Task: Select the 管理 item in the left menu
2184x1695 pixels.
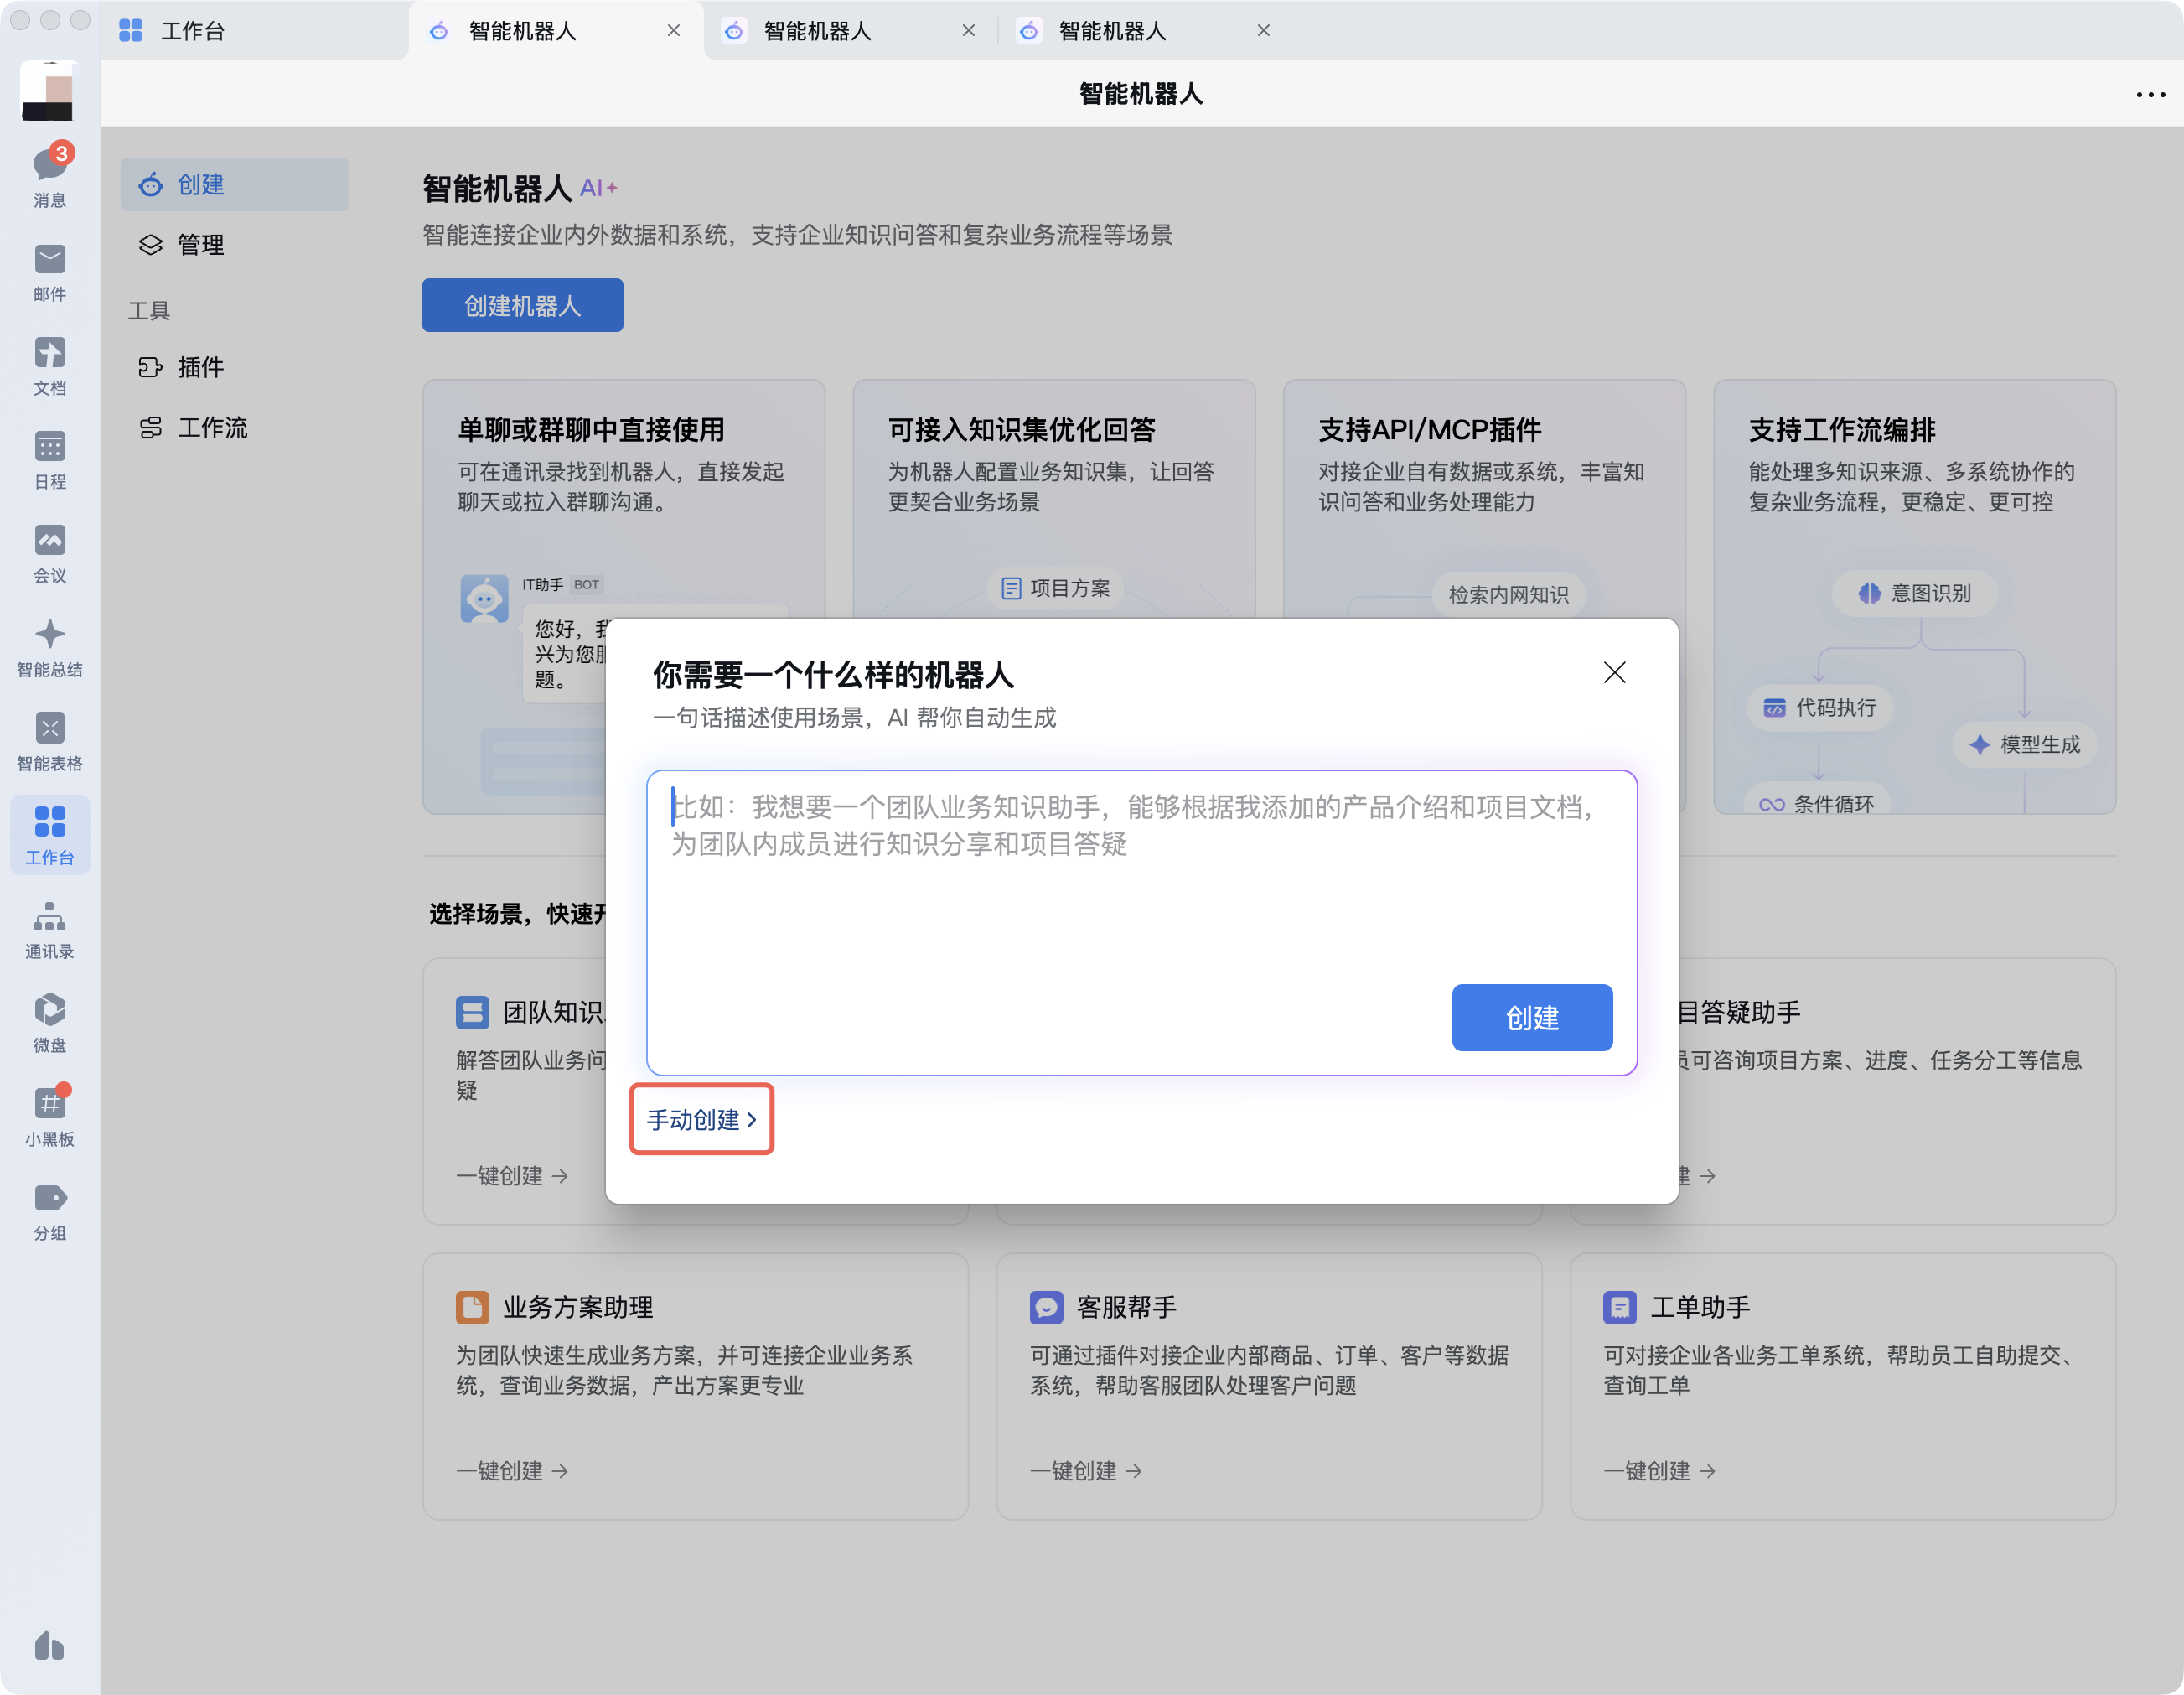Action: pos(200,245)
